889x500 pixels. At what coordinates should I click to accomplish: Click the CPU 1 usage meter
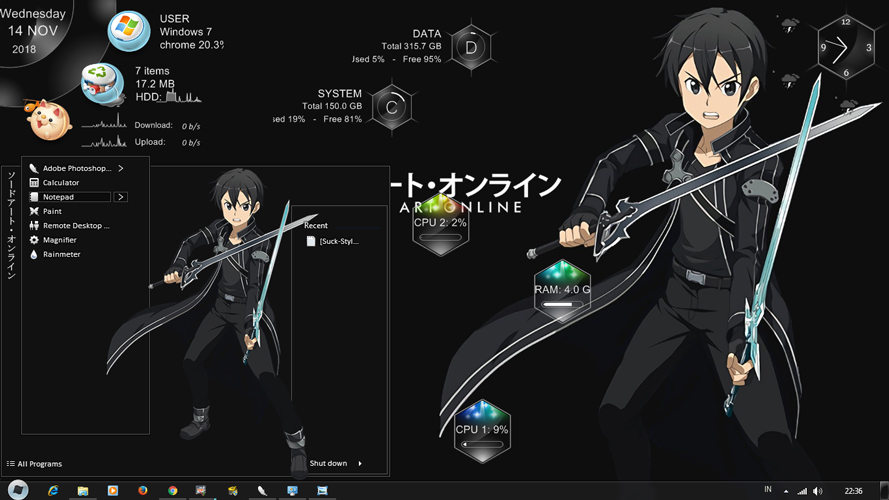click(482, 431)
